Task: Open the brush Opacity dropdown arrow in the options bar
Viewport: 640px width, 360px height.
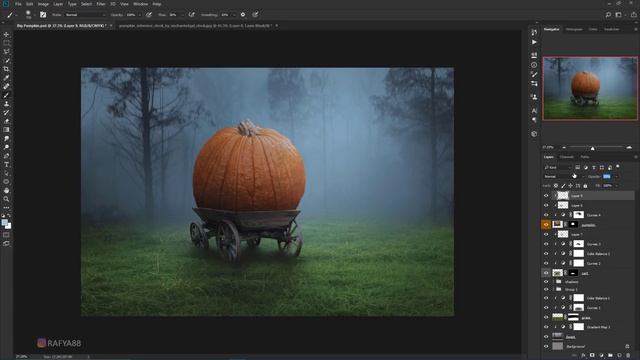Action: [140, 15]
